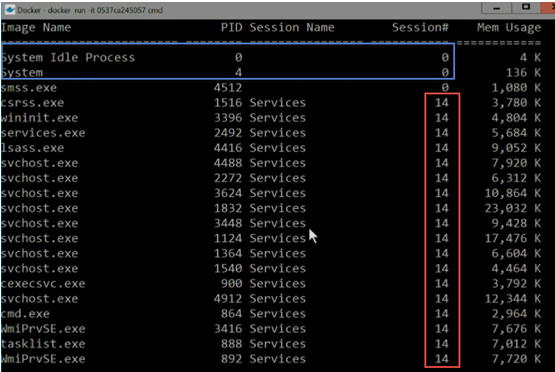Viewport: 555px width, 372px height.
Task: Click memory value '1,080 K' of smss.exe
Action: 516,87
